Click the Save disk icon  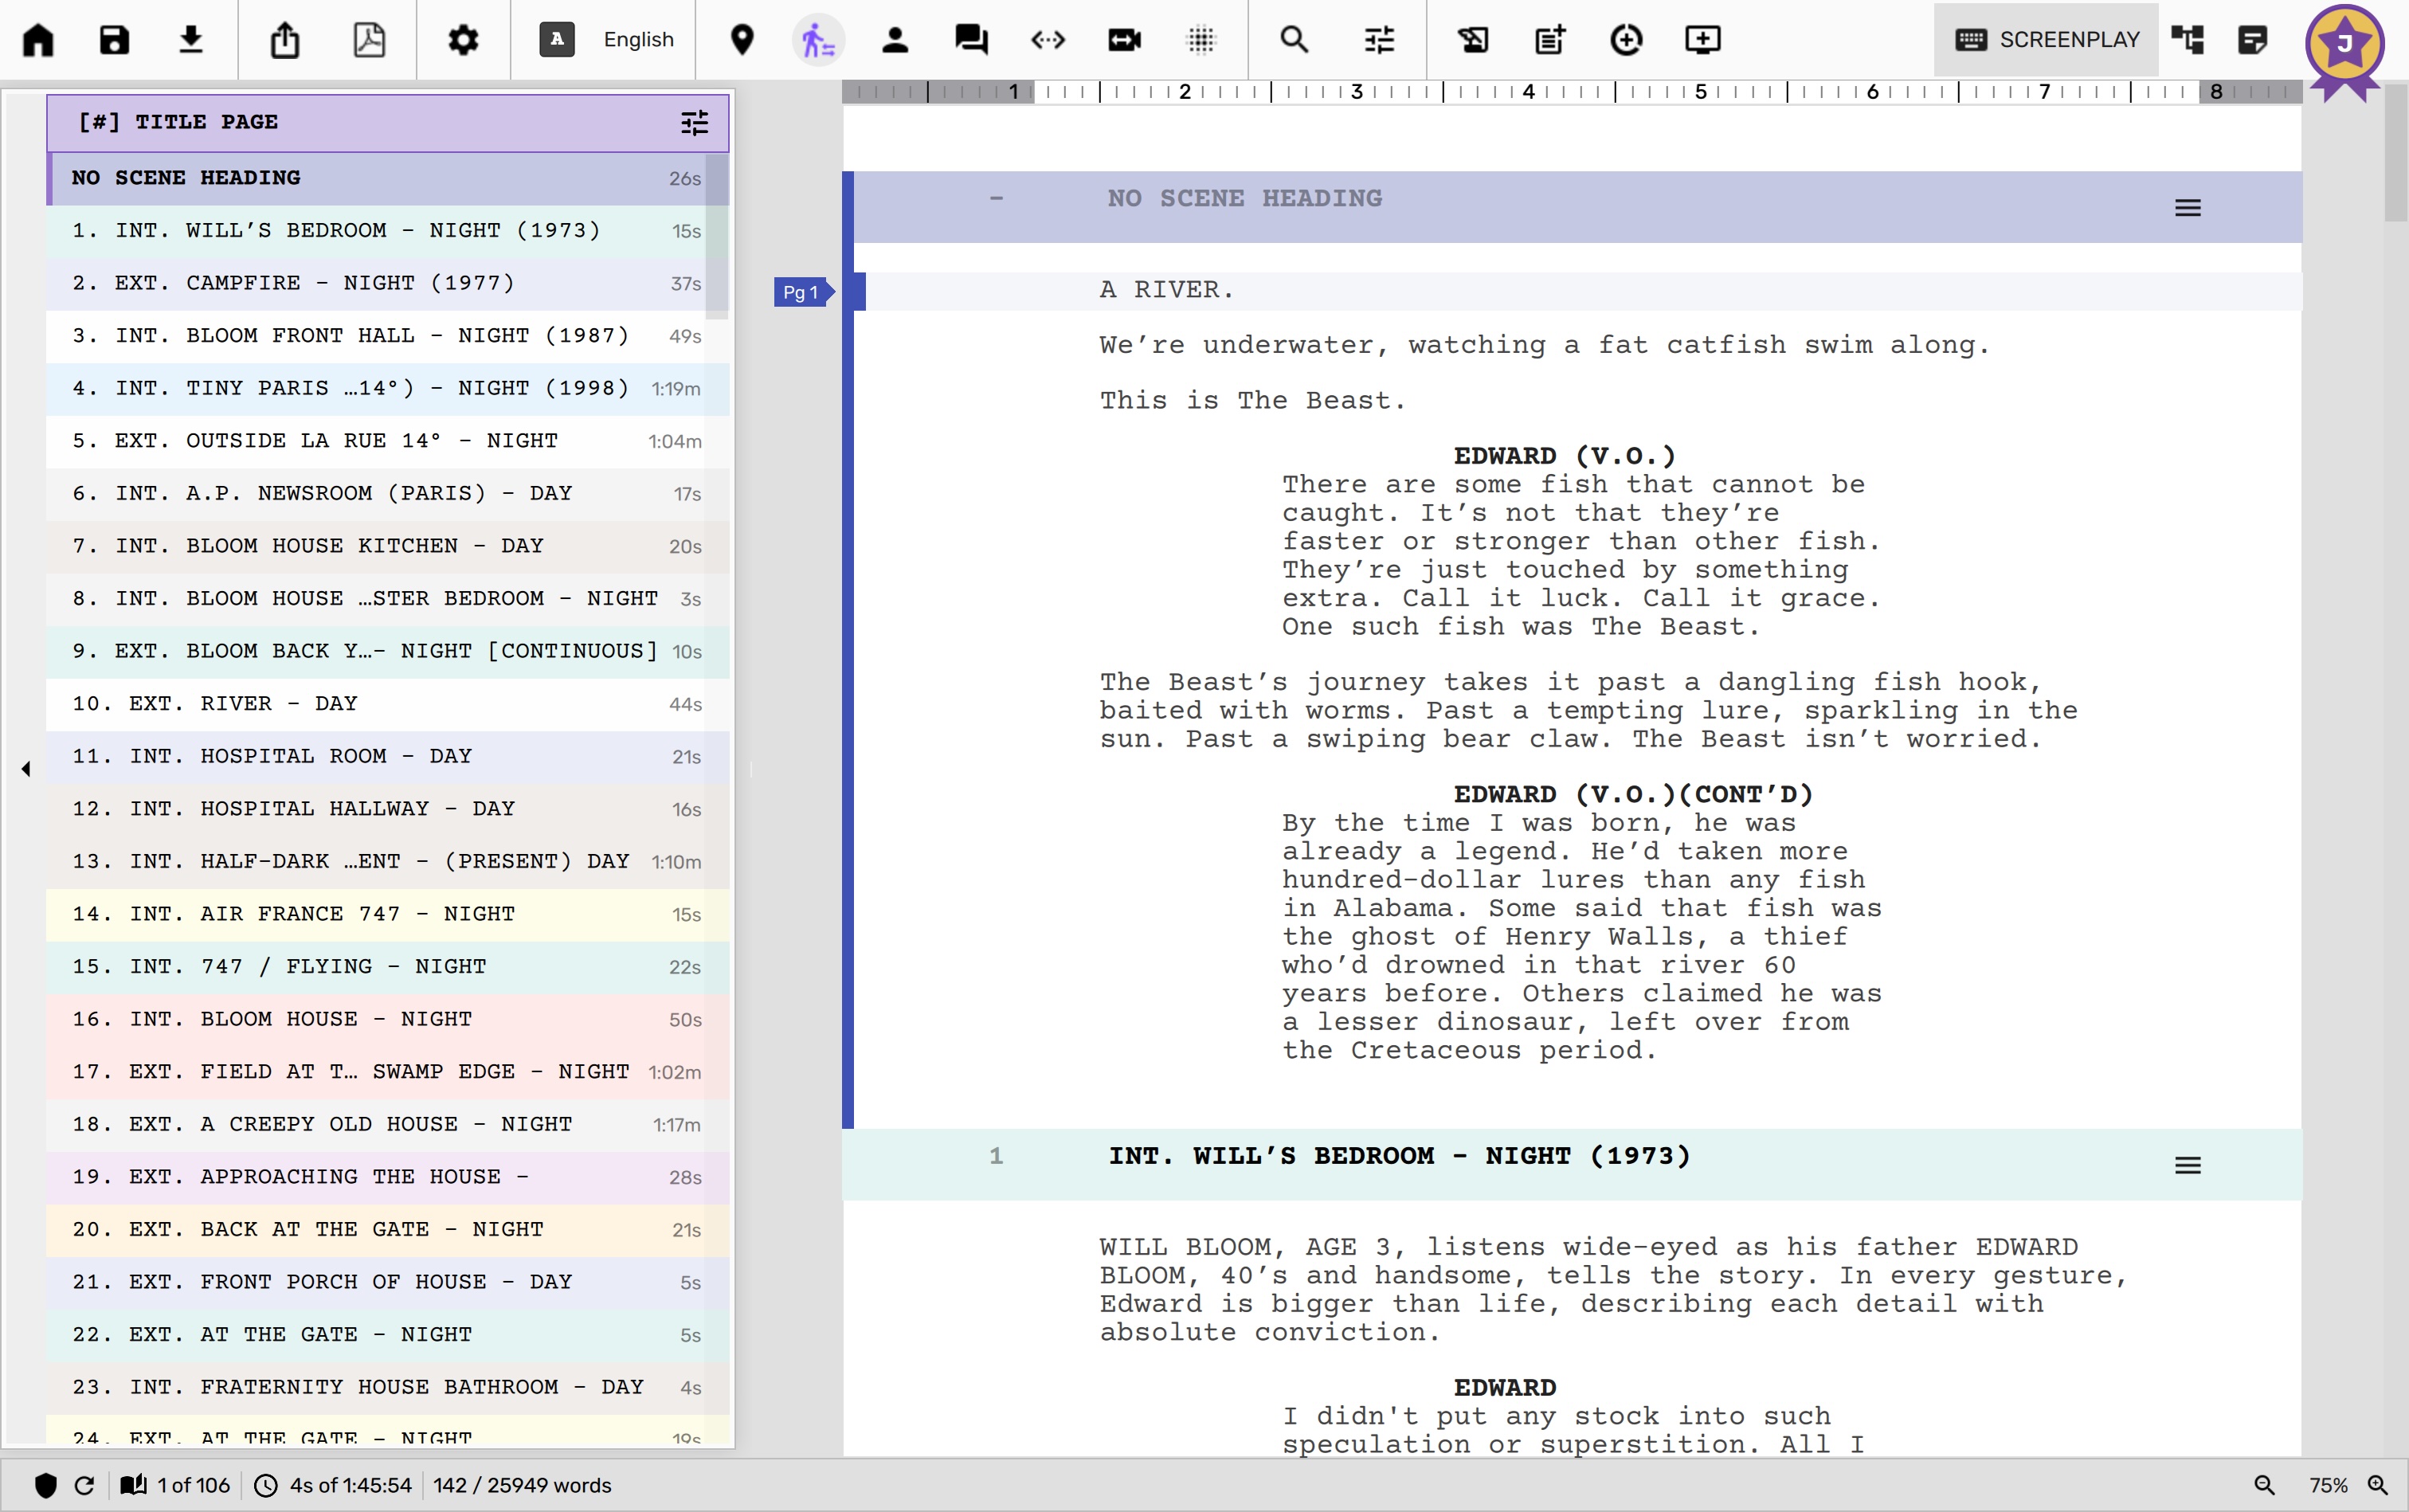[x=114, y=40]
